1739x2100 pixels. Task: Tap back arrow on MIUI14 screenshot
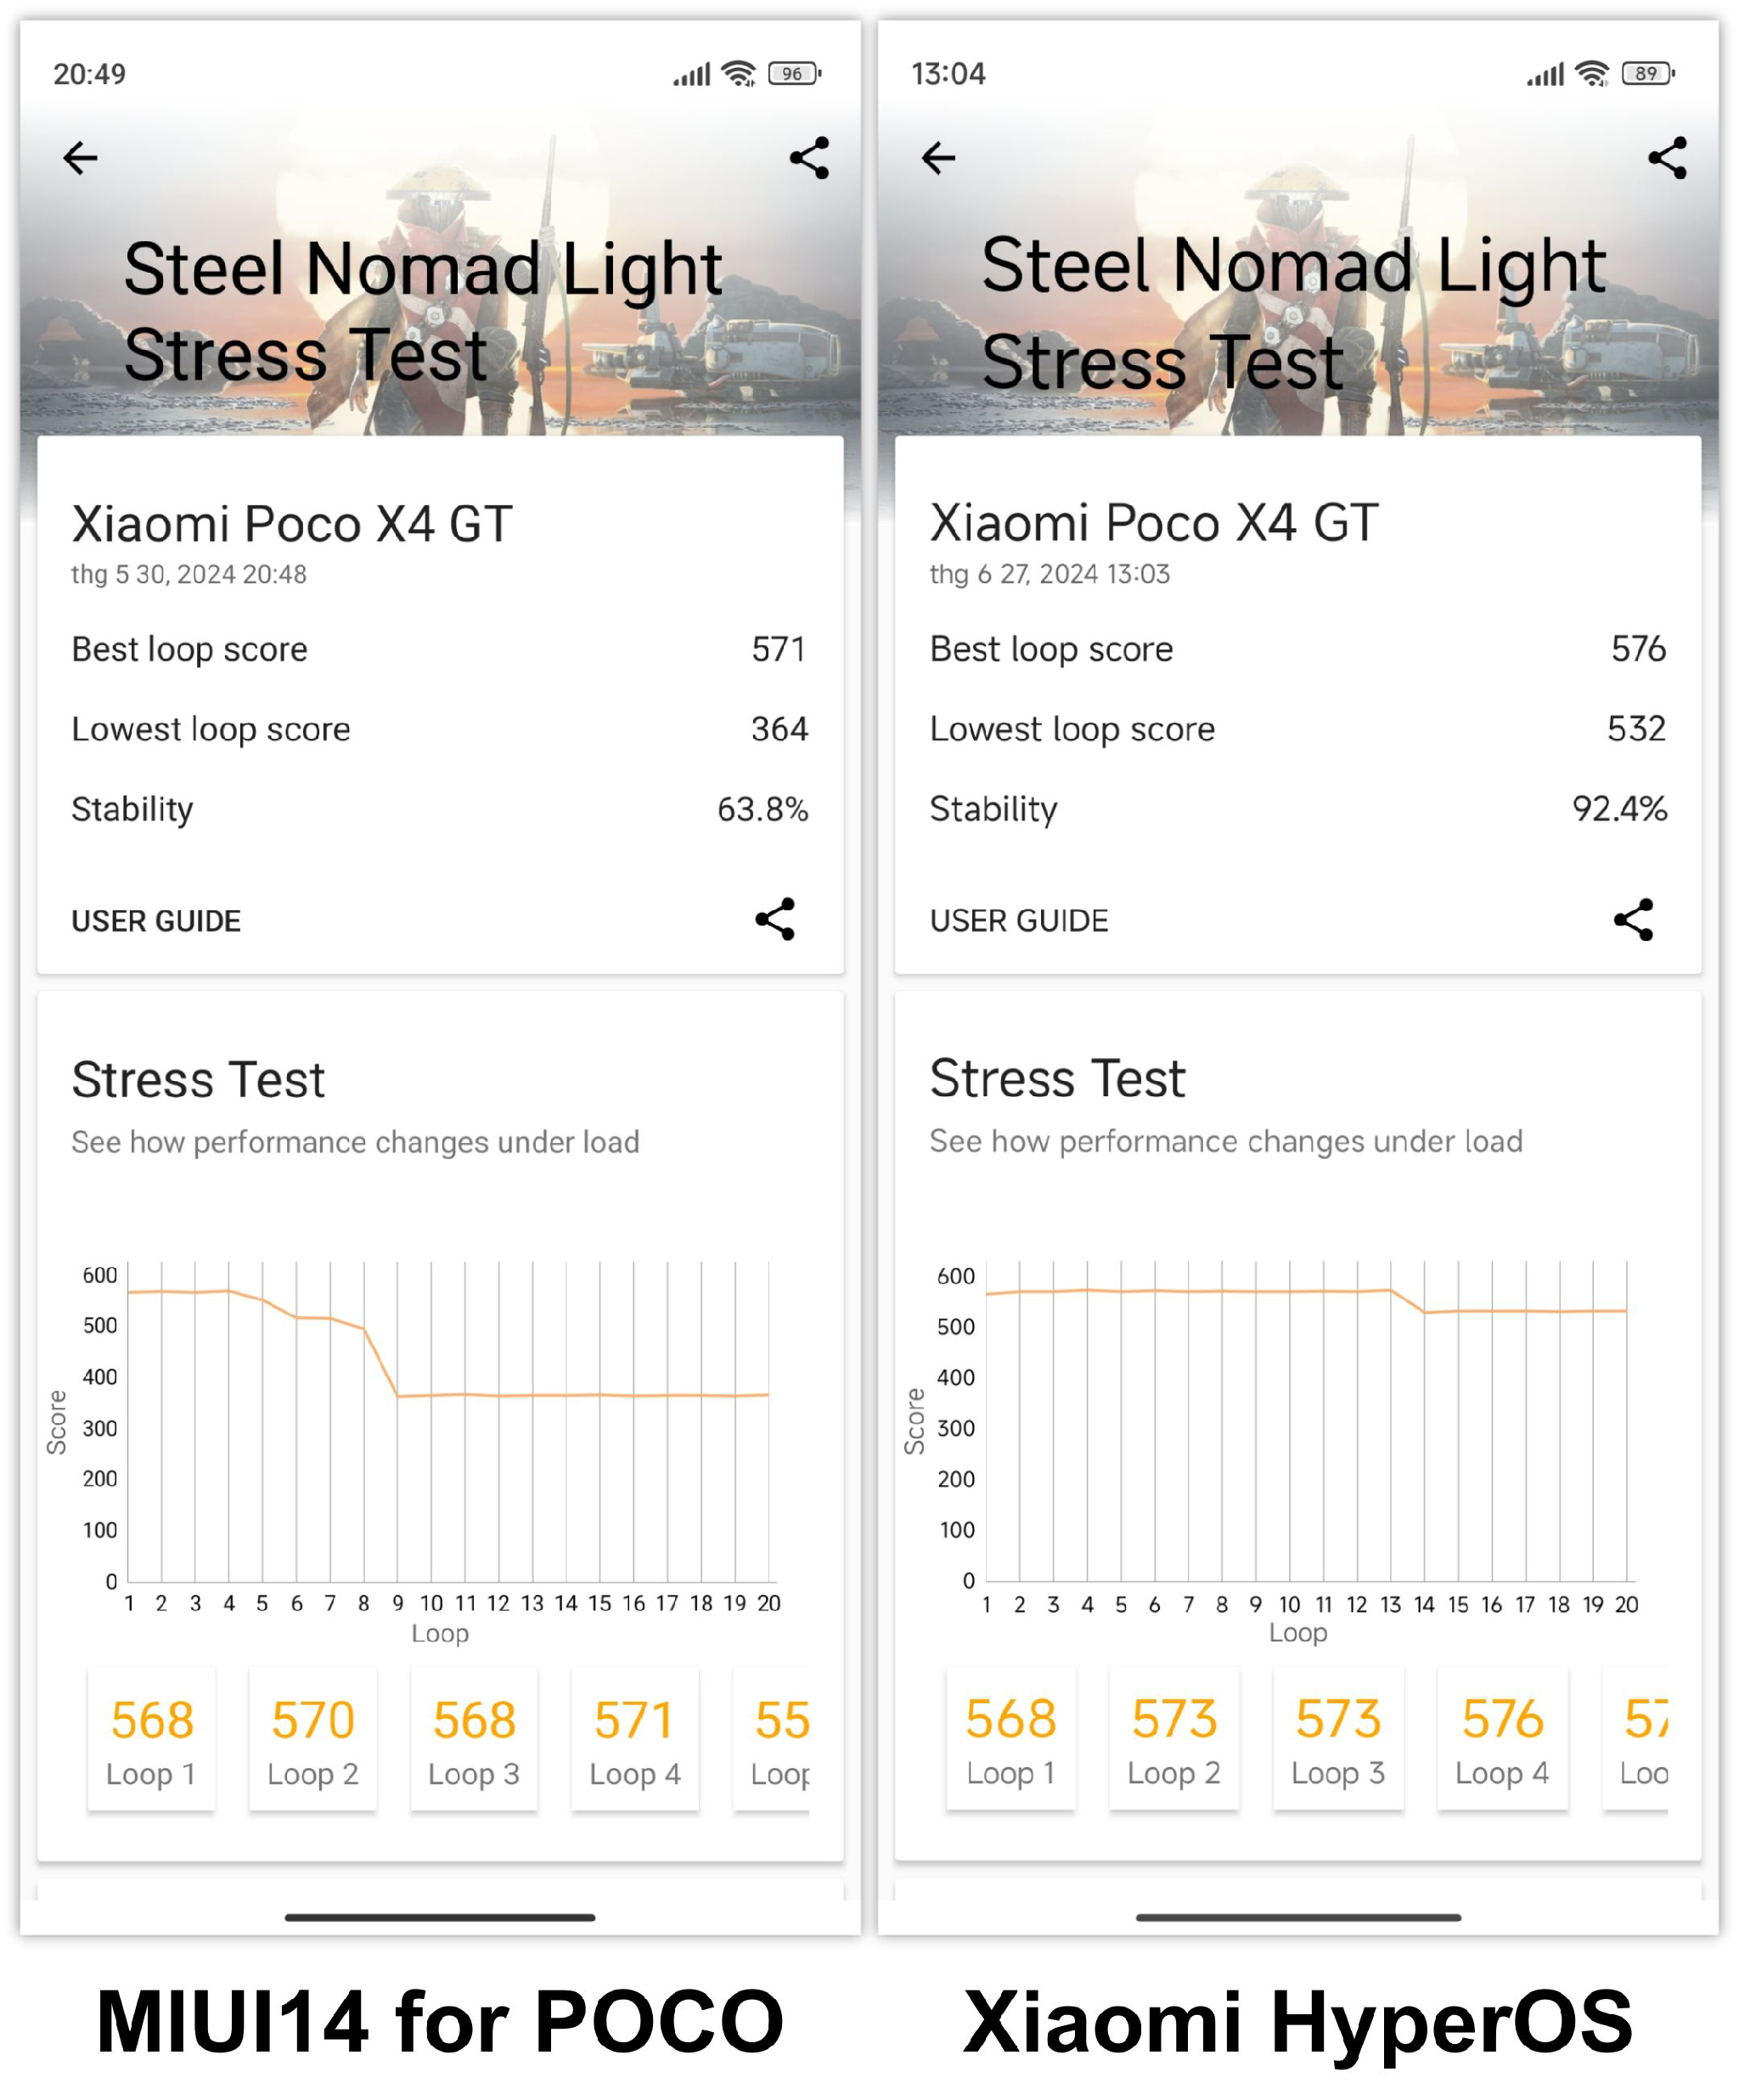[x=80, y=157]
